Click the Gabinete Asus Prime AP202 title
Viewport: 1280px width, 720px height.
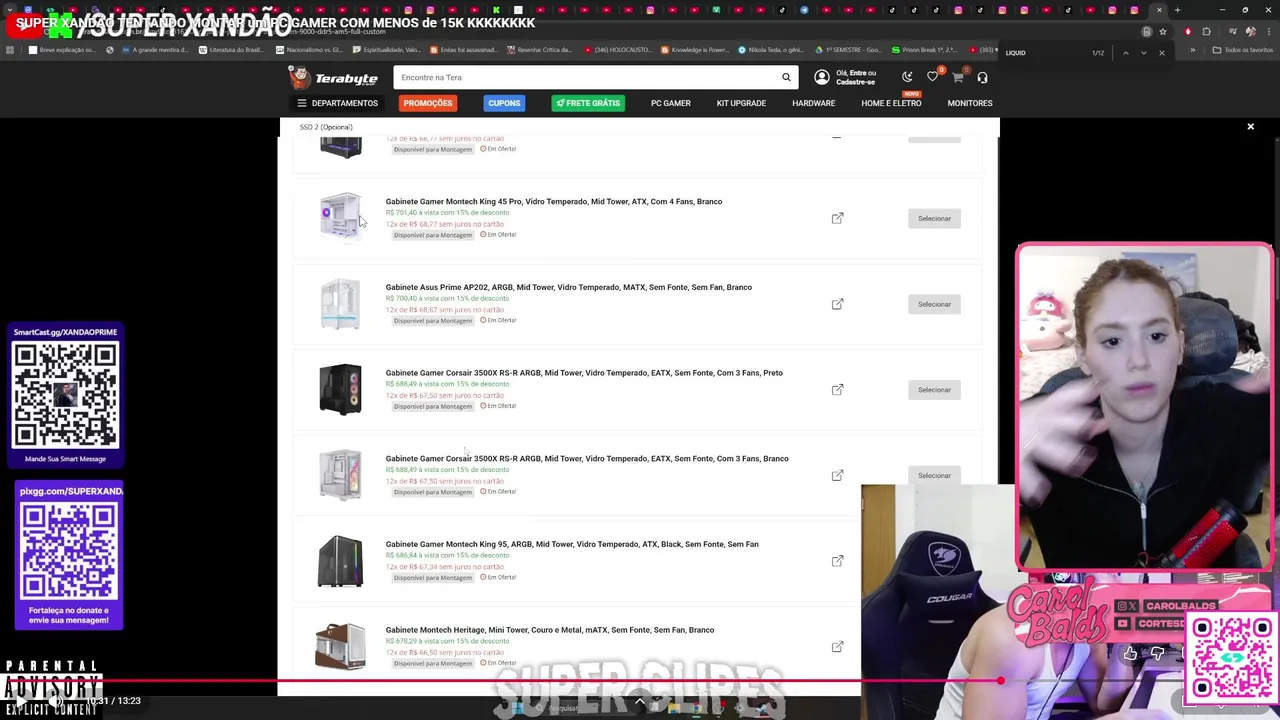pyautogui.click(x=569, y=288)
